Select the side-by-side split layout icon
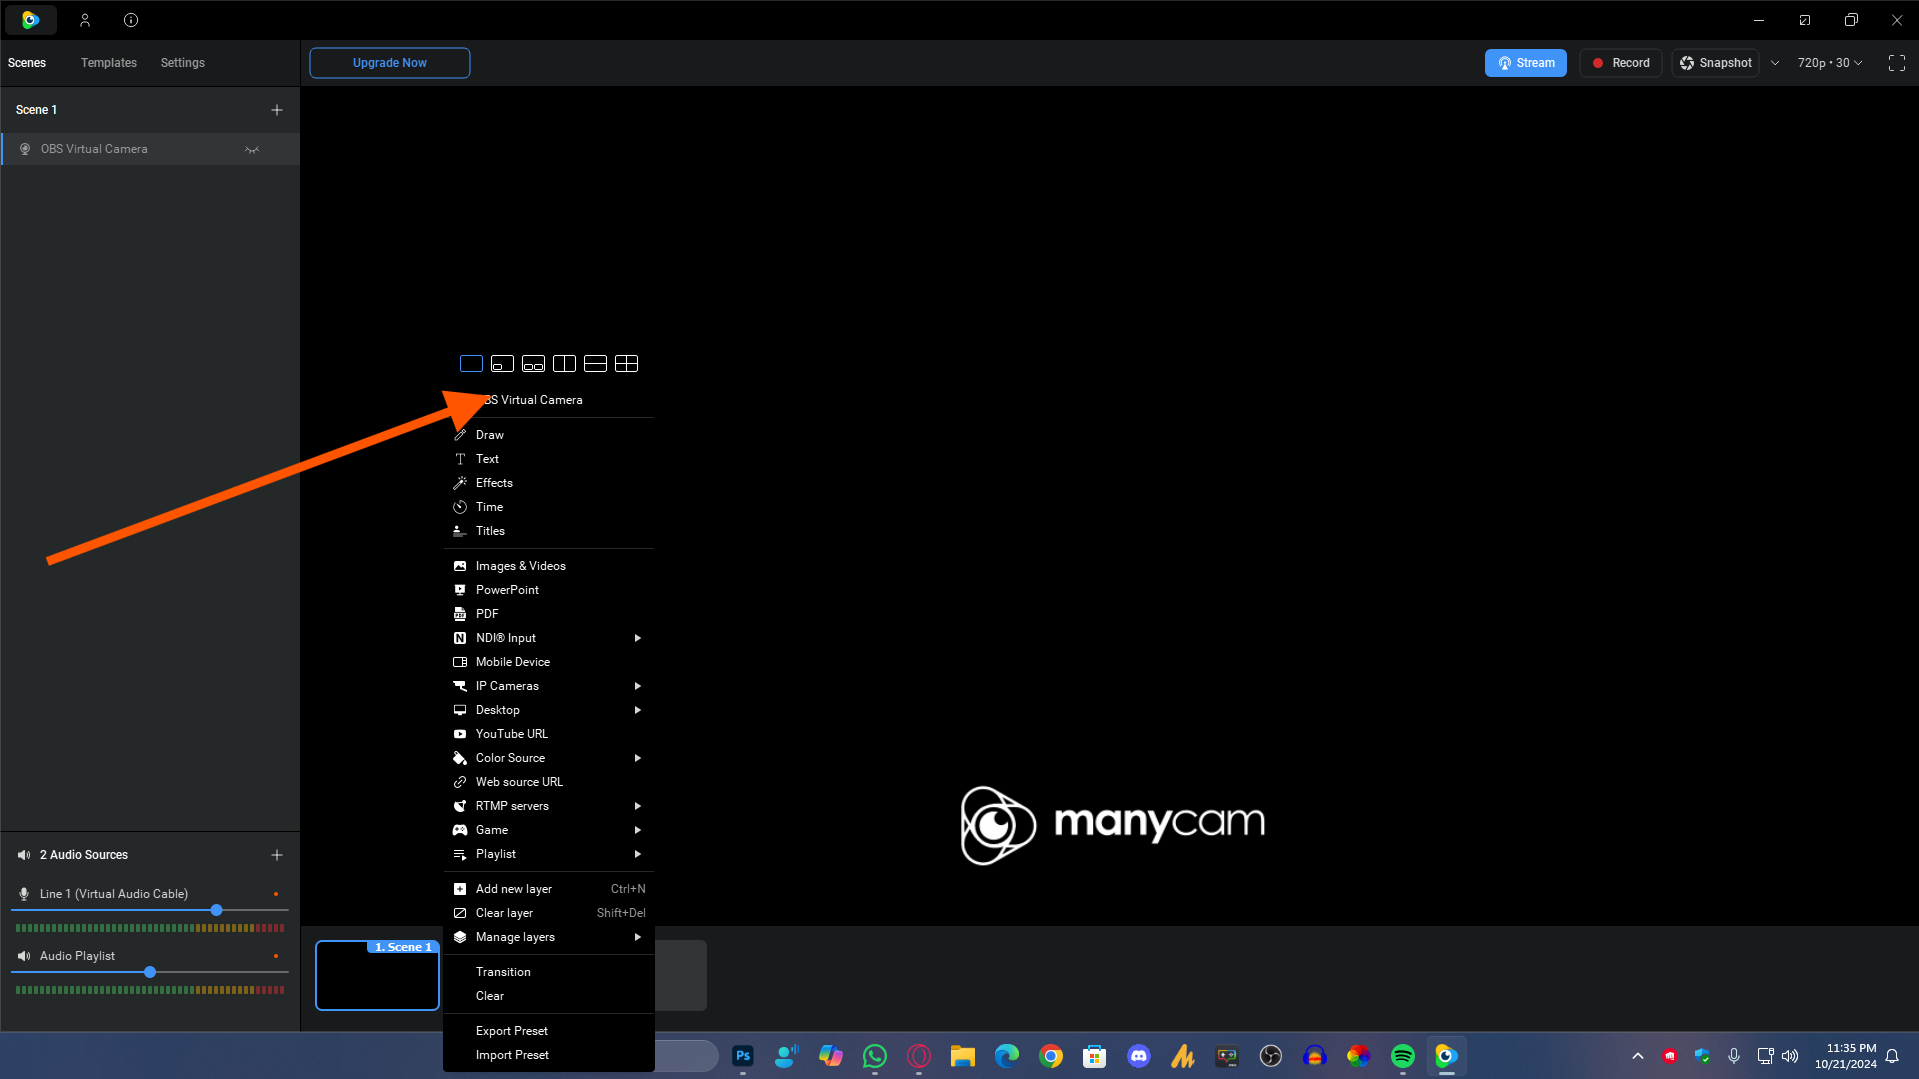This screenshot has width=1919, height=1079. [x=564, y=364]
